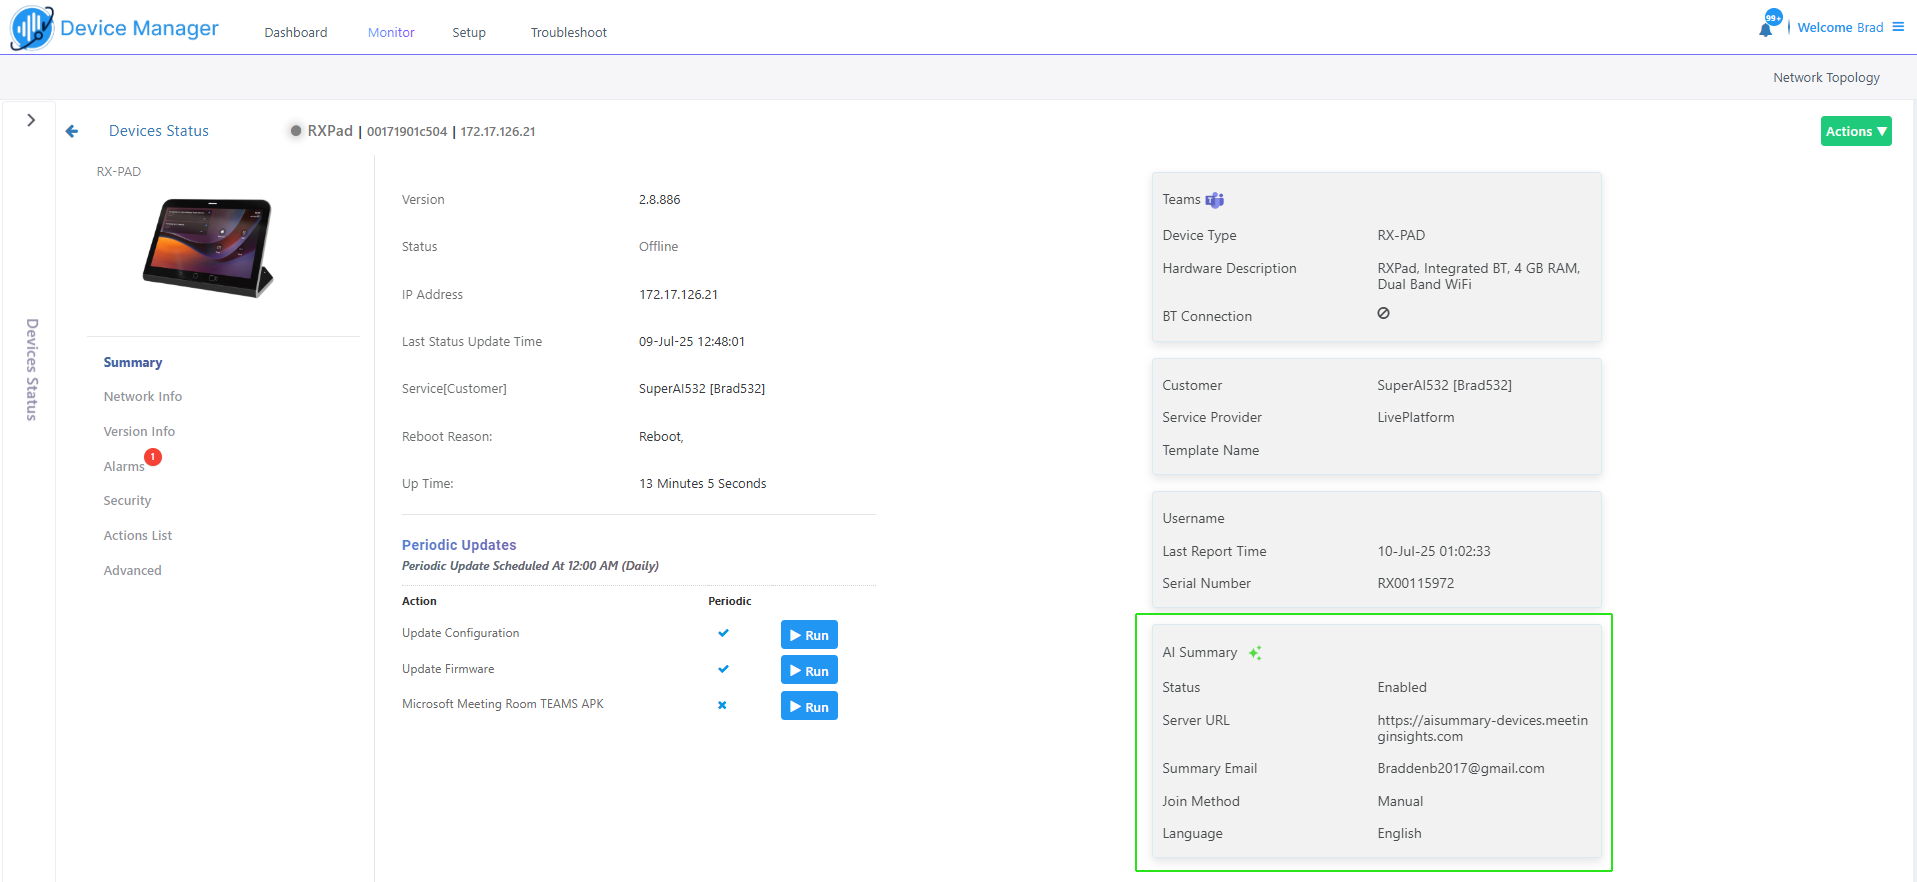Click the Teams APK periodic X mark

(x=722, y=705)
